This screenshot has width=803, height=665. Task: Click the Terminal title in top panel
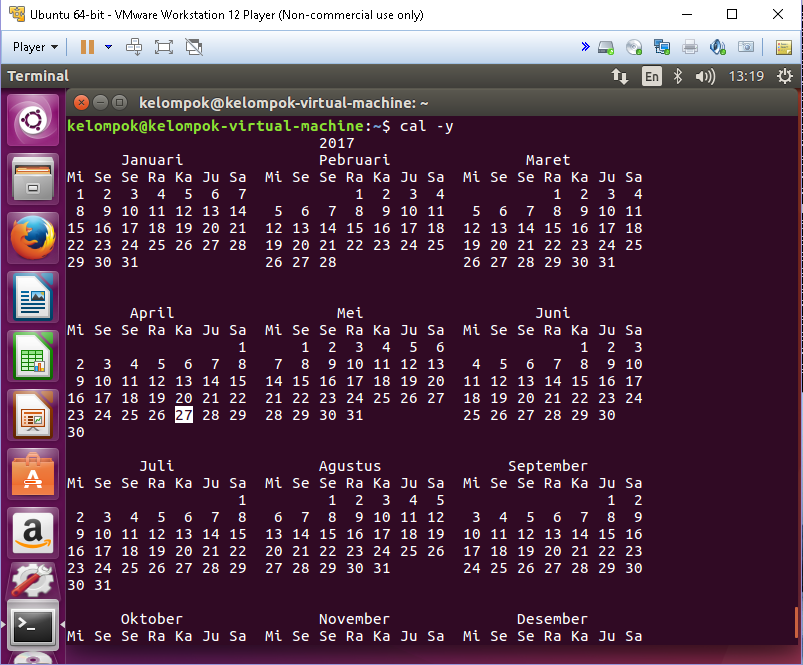pyautogui.click(x=38, y=76)
